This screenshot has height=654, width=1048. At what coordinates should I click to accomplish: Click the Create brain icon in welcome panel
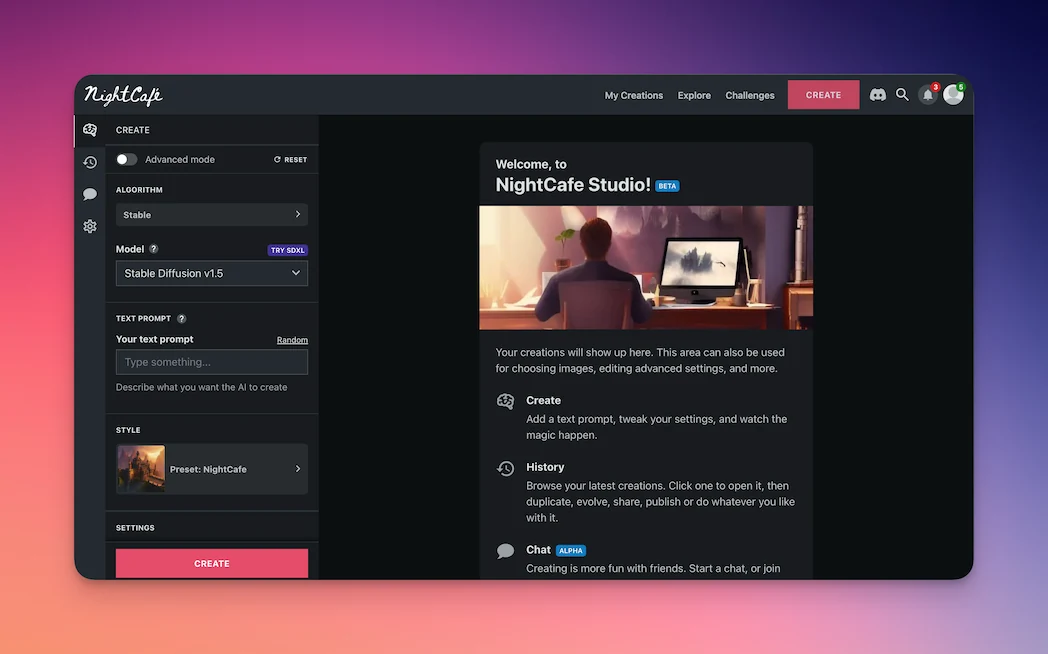click(x=505, y=401)
